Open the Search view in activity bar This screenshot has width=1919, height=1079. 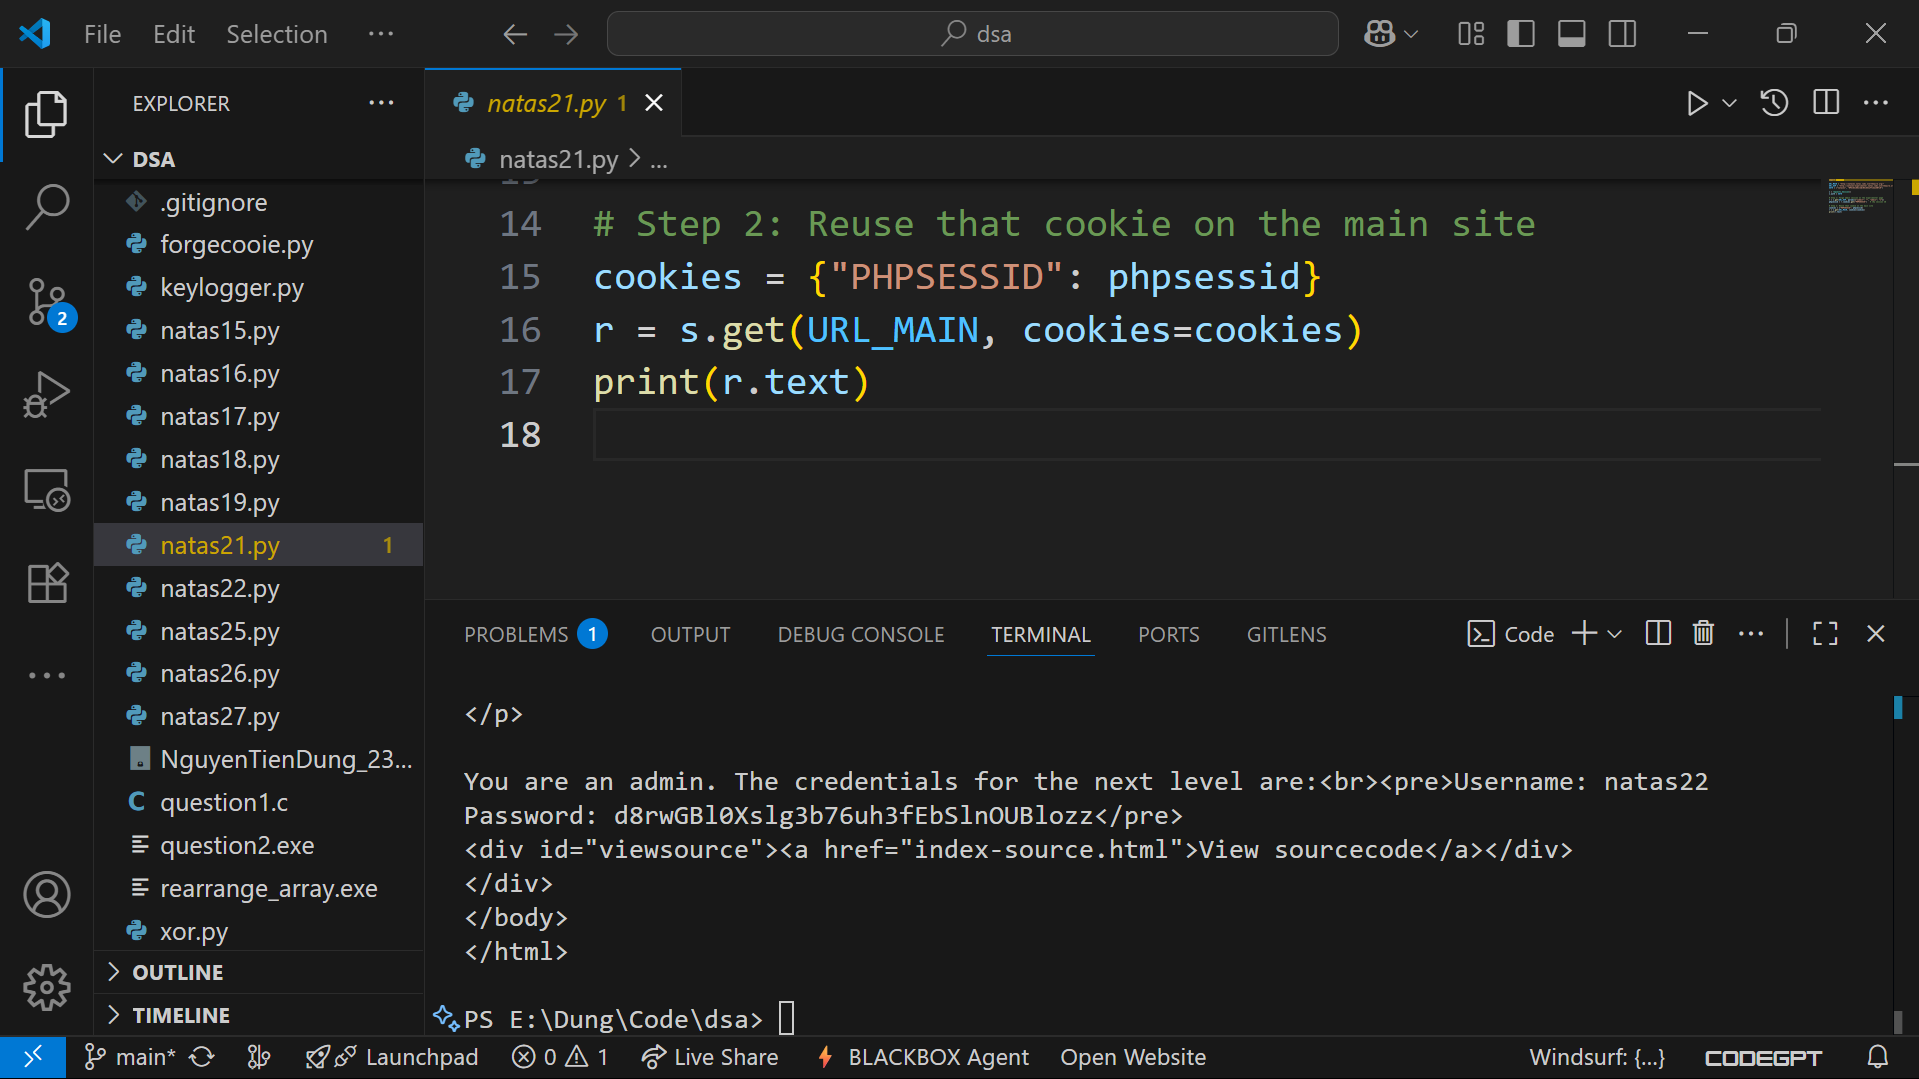[47, 207]
